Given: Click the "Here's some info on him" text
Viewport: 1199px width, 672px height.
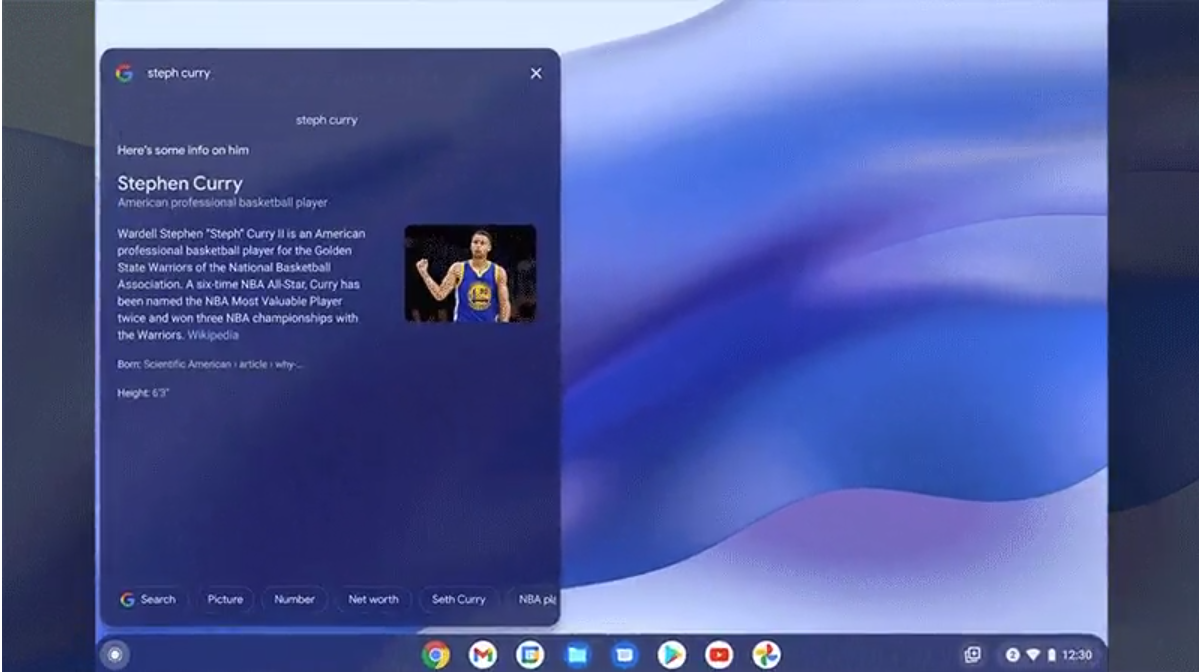Looking at the screenshot, I should [x=183, y=150].
